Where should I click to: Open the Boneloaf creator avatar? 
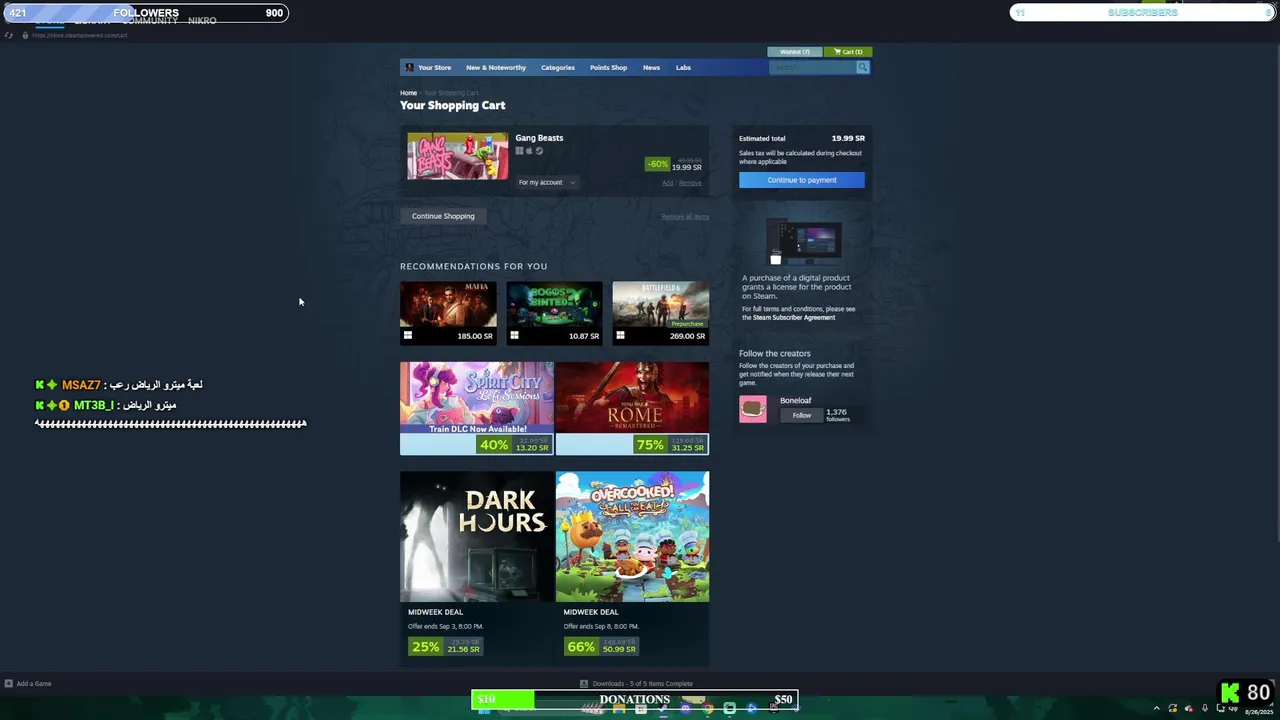[753, 408]
